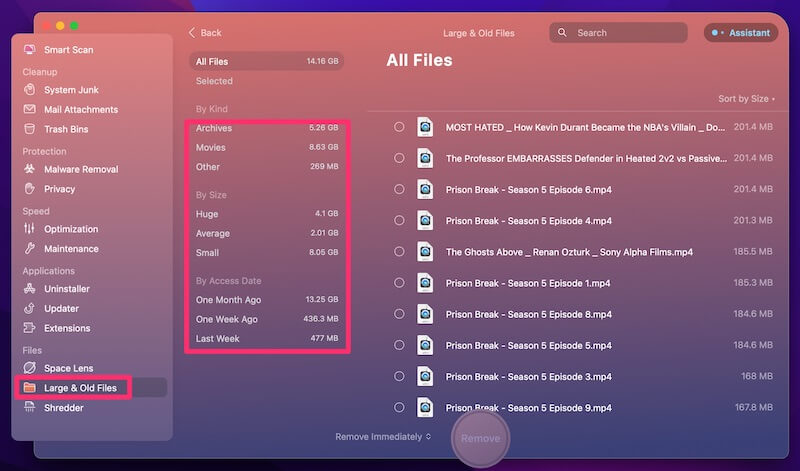Filter by One Month Ago access date
The image size is (800, 471).
(267, 300)
